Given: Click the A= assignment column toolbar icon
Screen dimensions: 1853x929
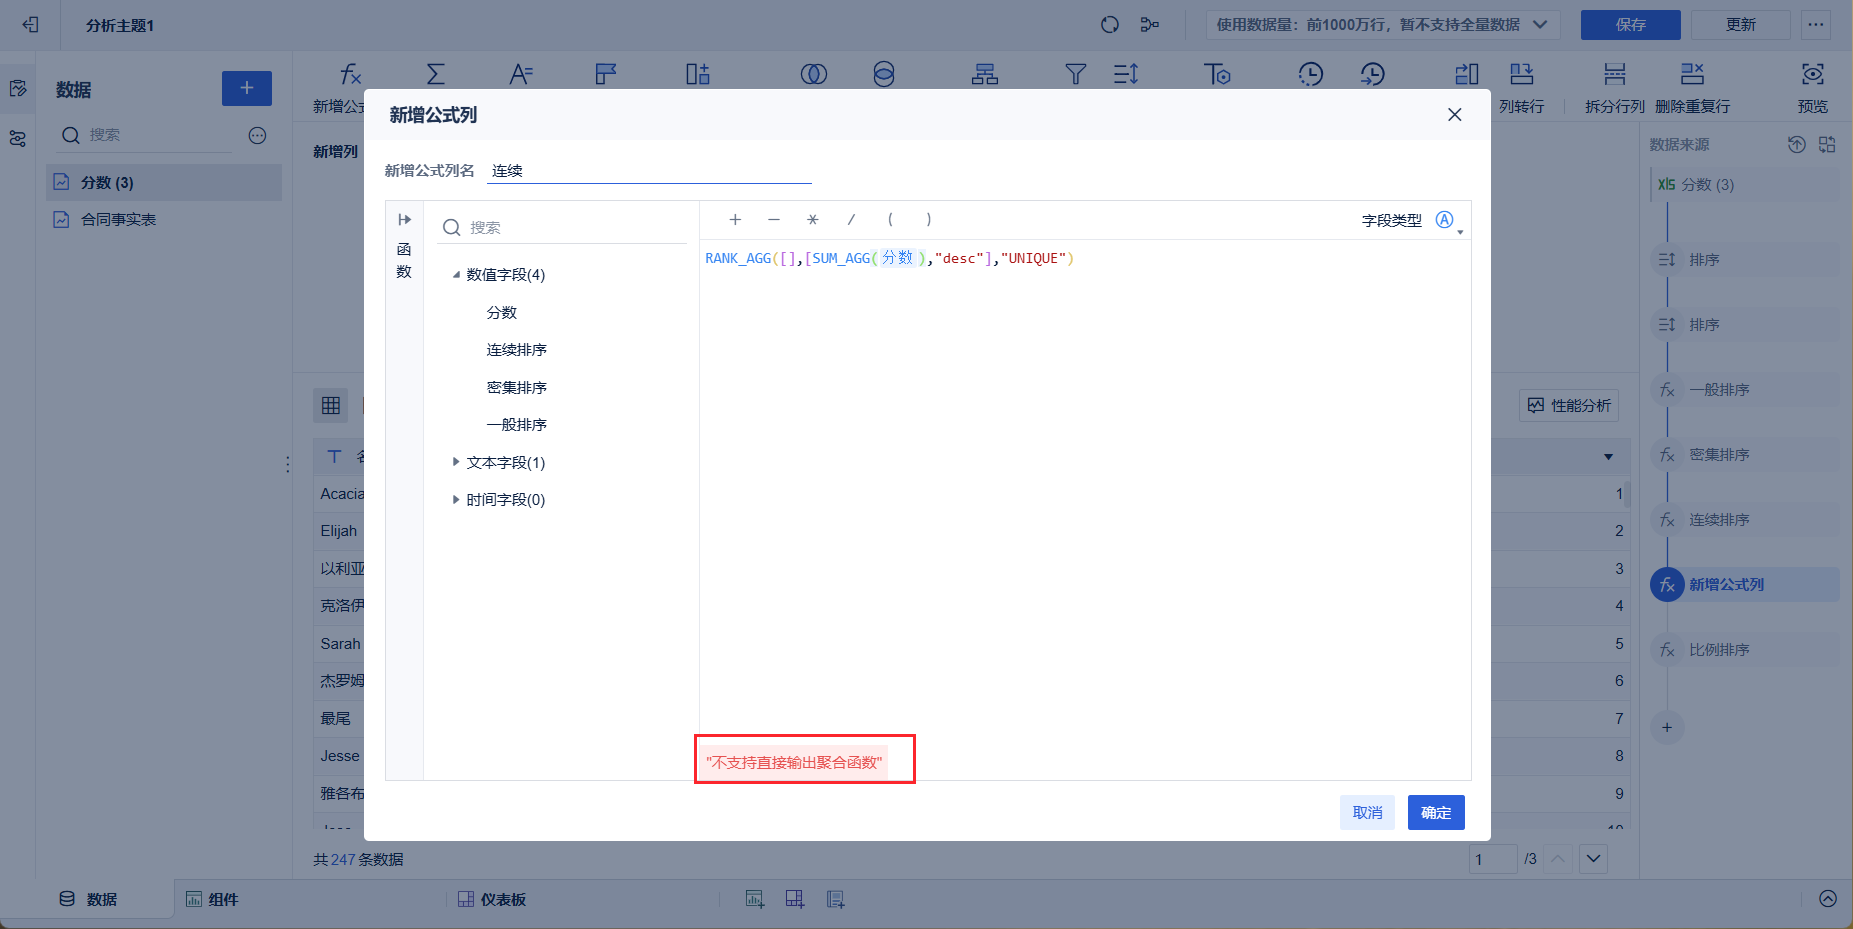Looking at the screenshot, I should (521, 74).
